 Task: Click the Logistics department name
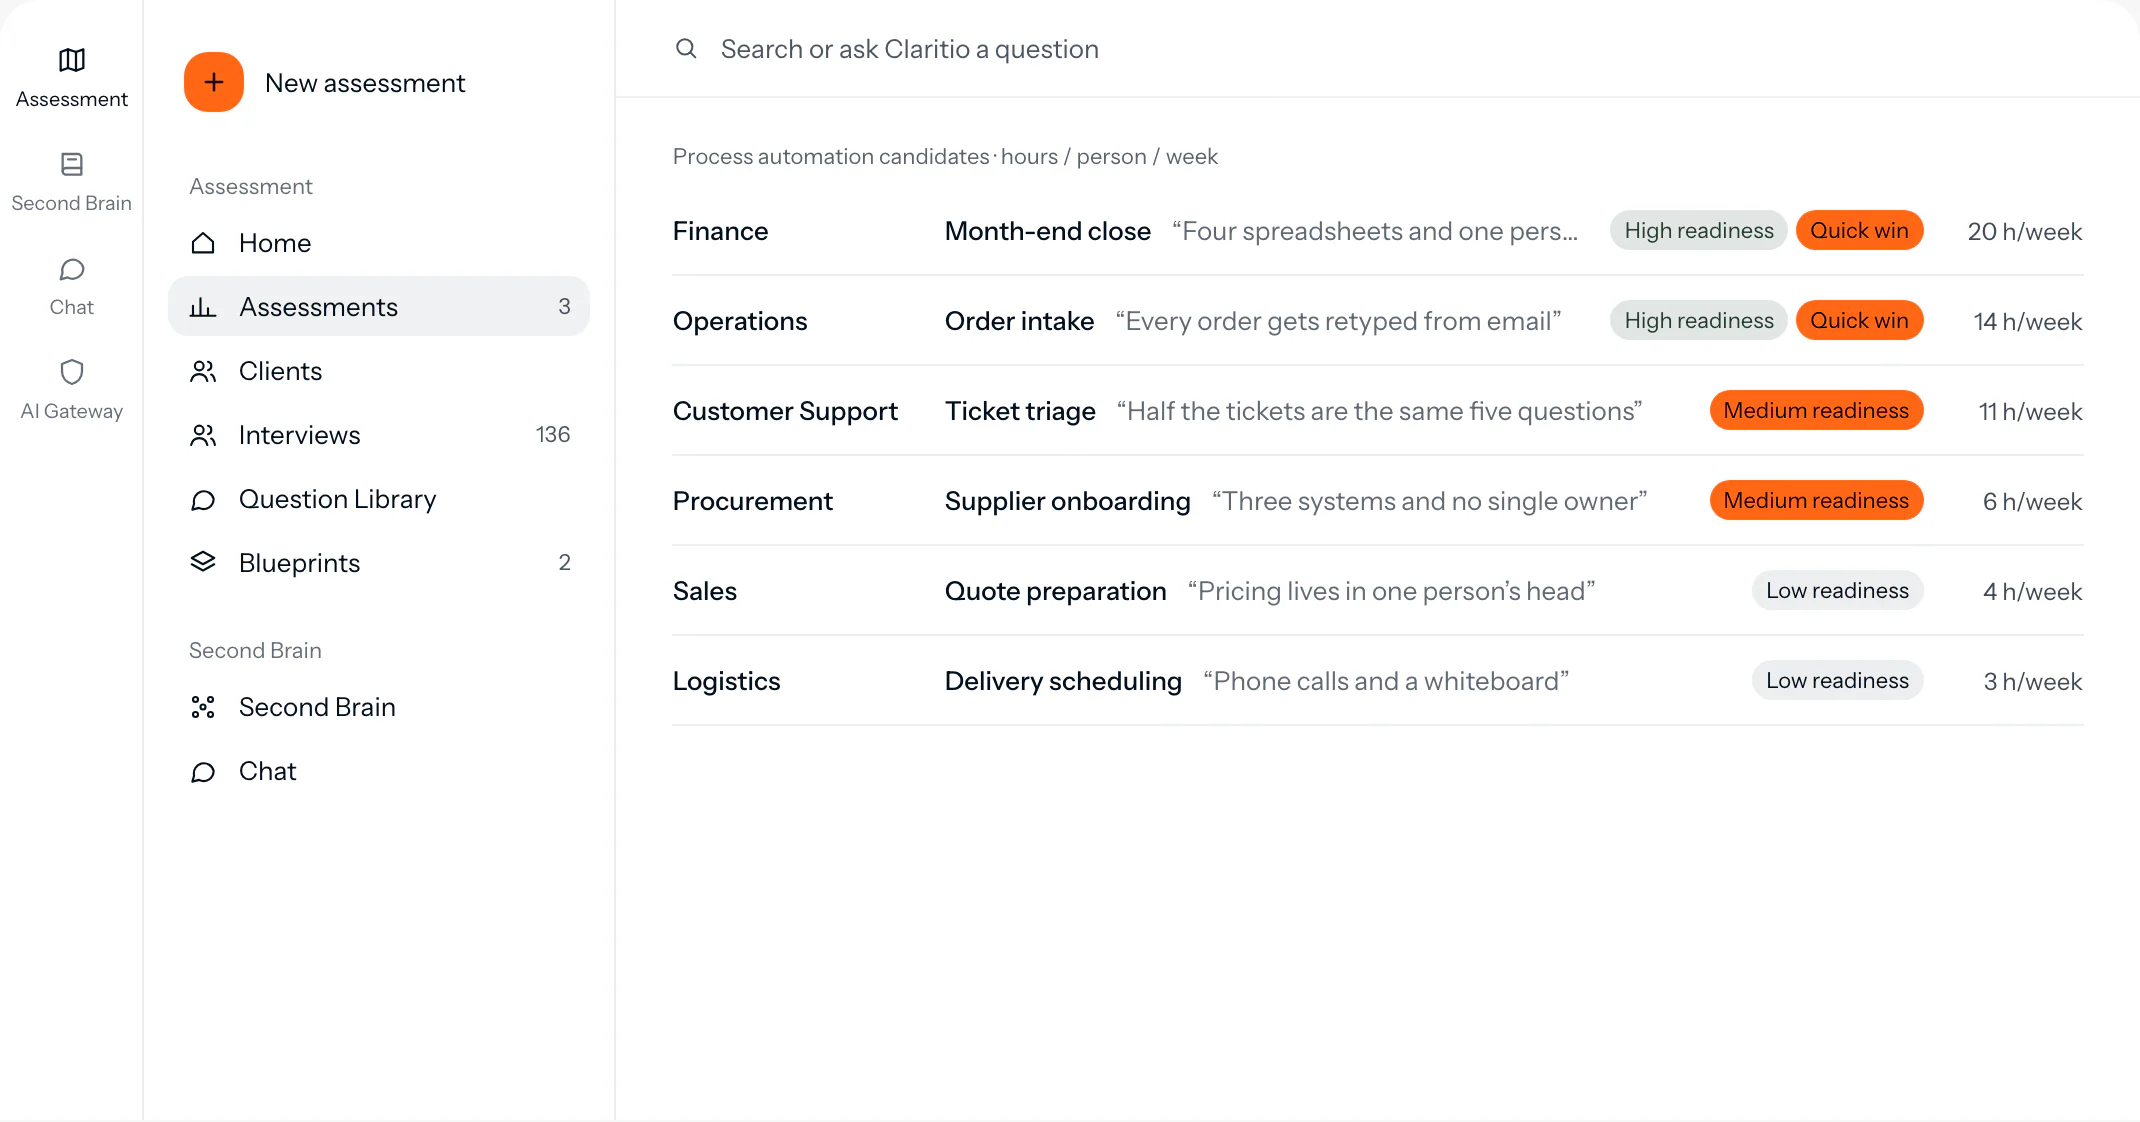726,681
